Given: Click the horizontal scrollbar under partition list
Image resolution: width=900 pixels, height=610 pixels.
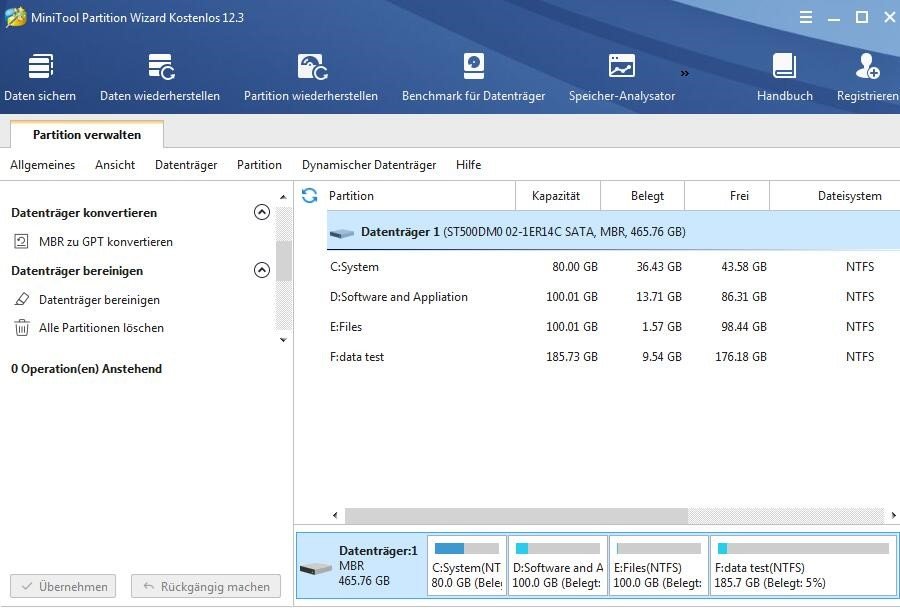Looking at the screenshot, I should point(516,516).
